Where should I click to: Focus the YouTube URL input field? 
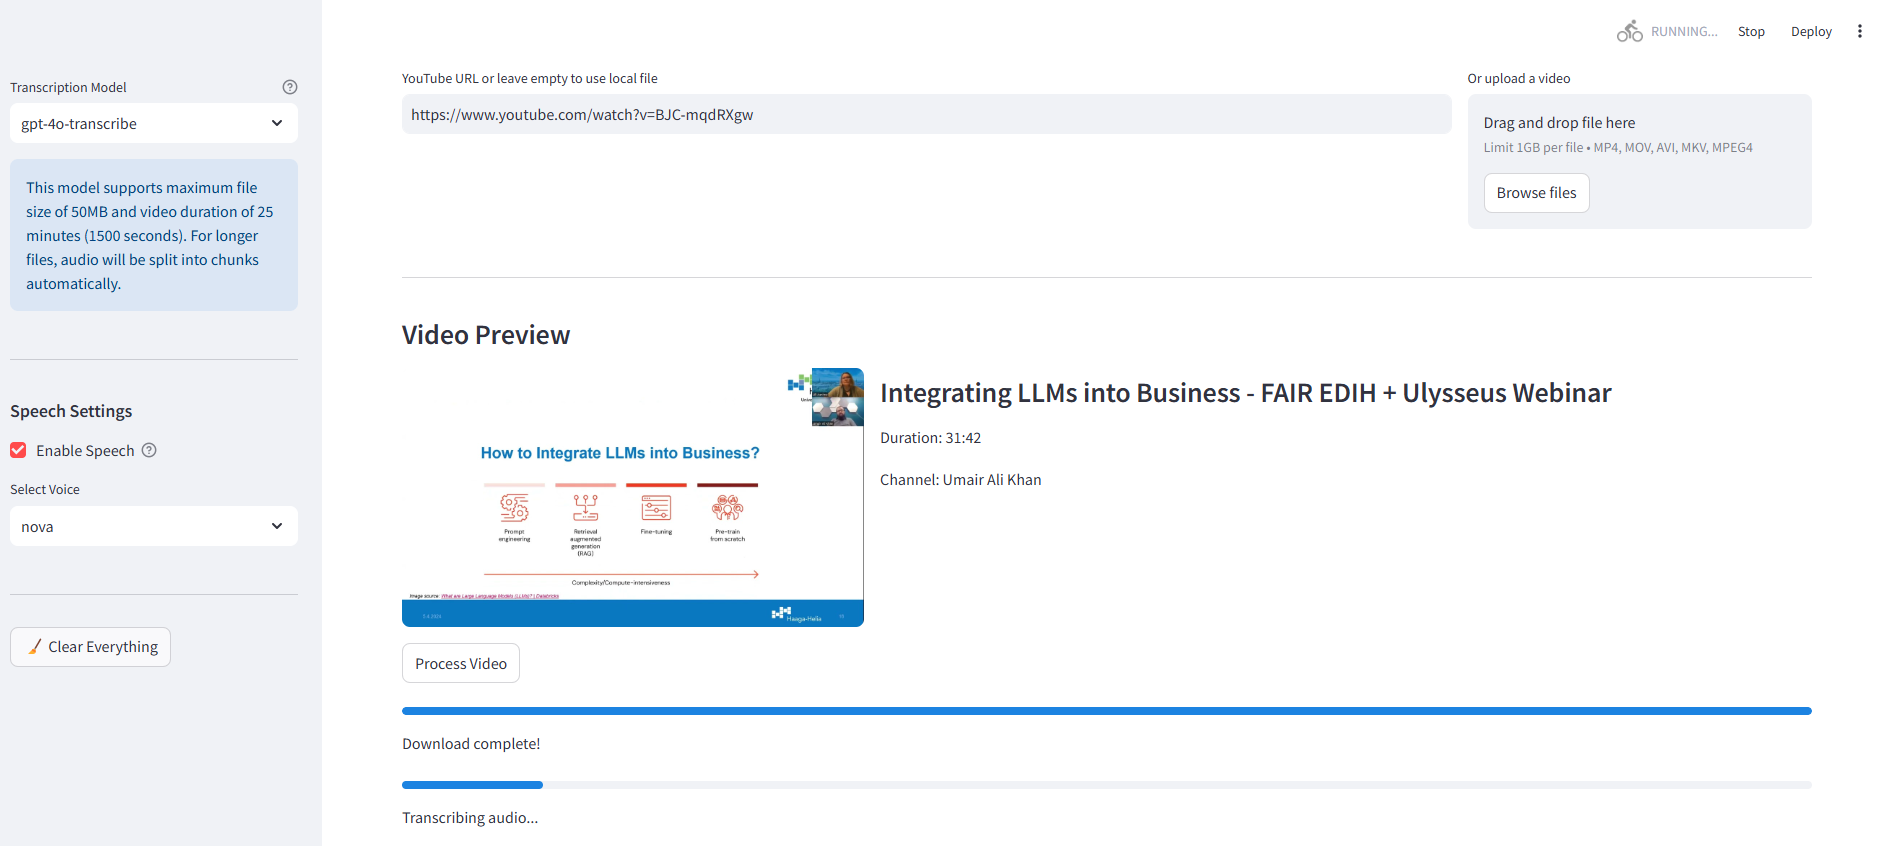click(926, 114)
